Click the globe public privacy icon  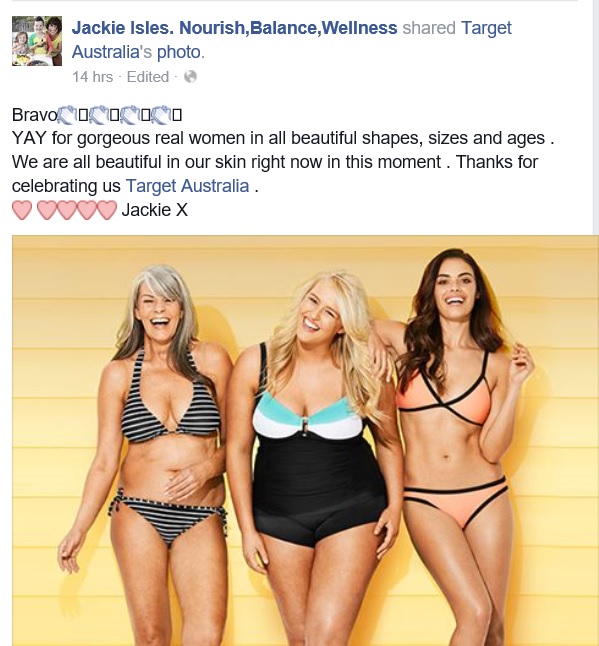click(x=190, y=77)
